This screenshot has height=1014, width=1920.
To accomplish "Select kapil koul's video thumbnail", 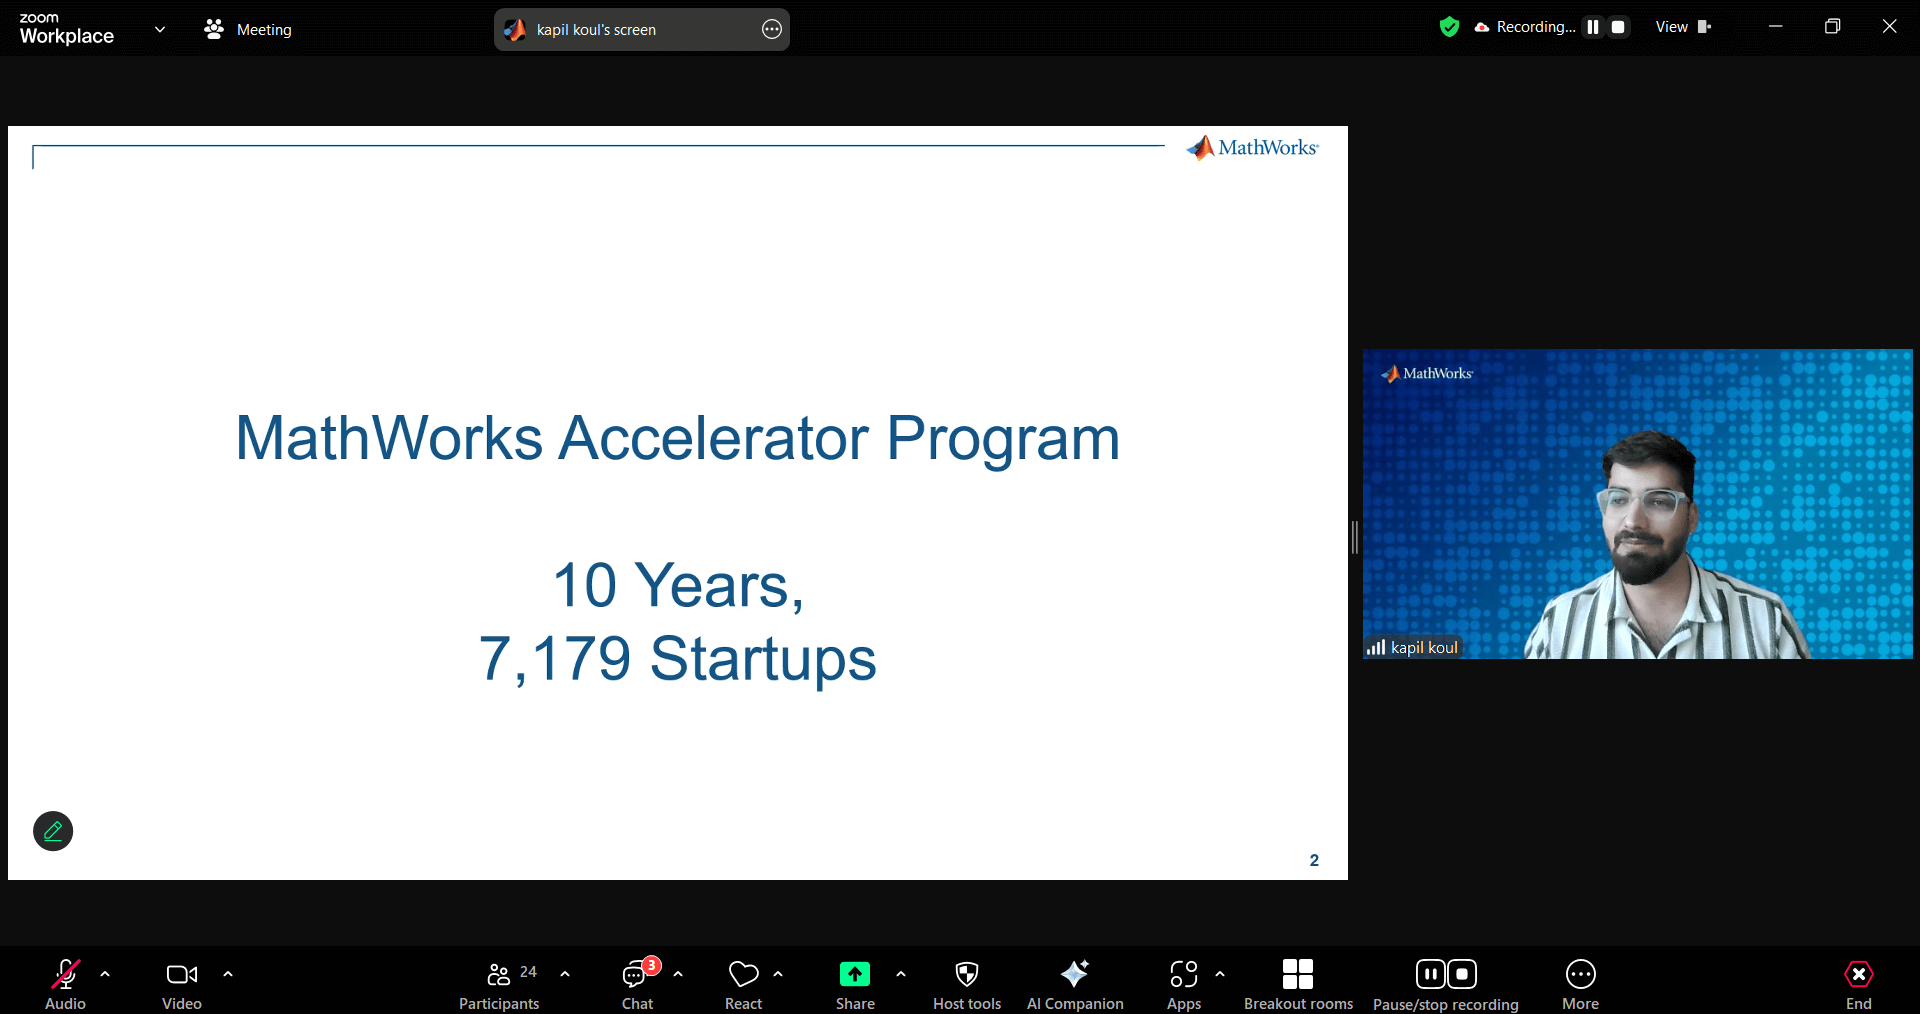I will coord(1637,503).
